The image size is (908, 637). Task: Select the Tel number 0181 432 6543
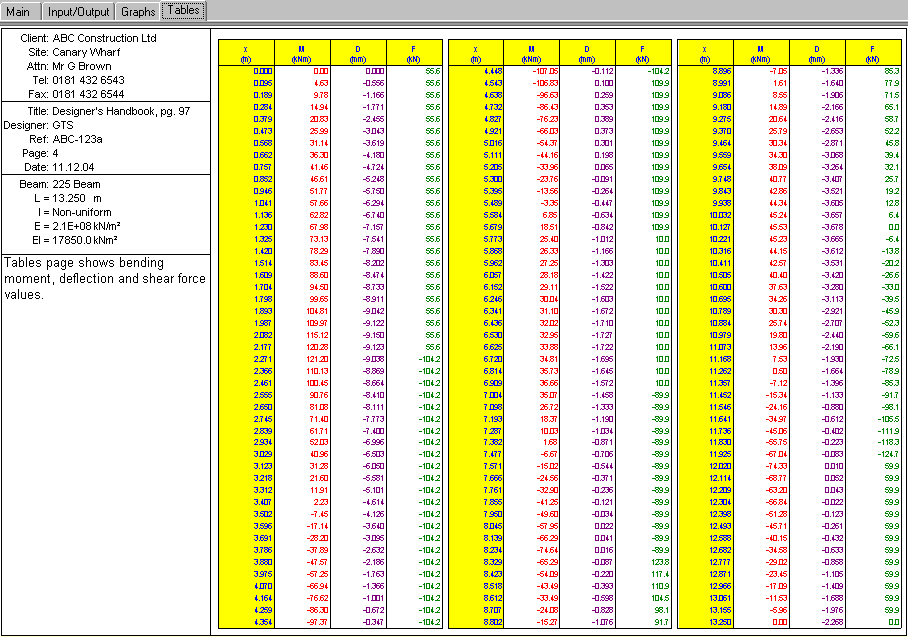88,79
